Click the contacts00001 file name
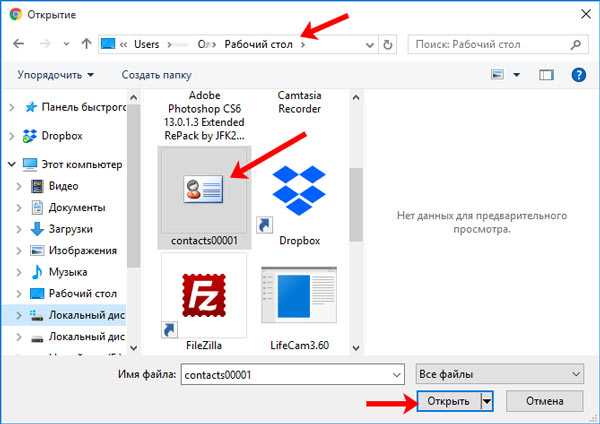The image size is (600, 424). (x=204, y=241)
